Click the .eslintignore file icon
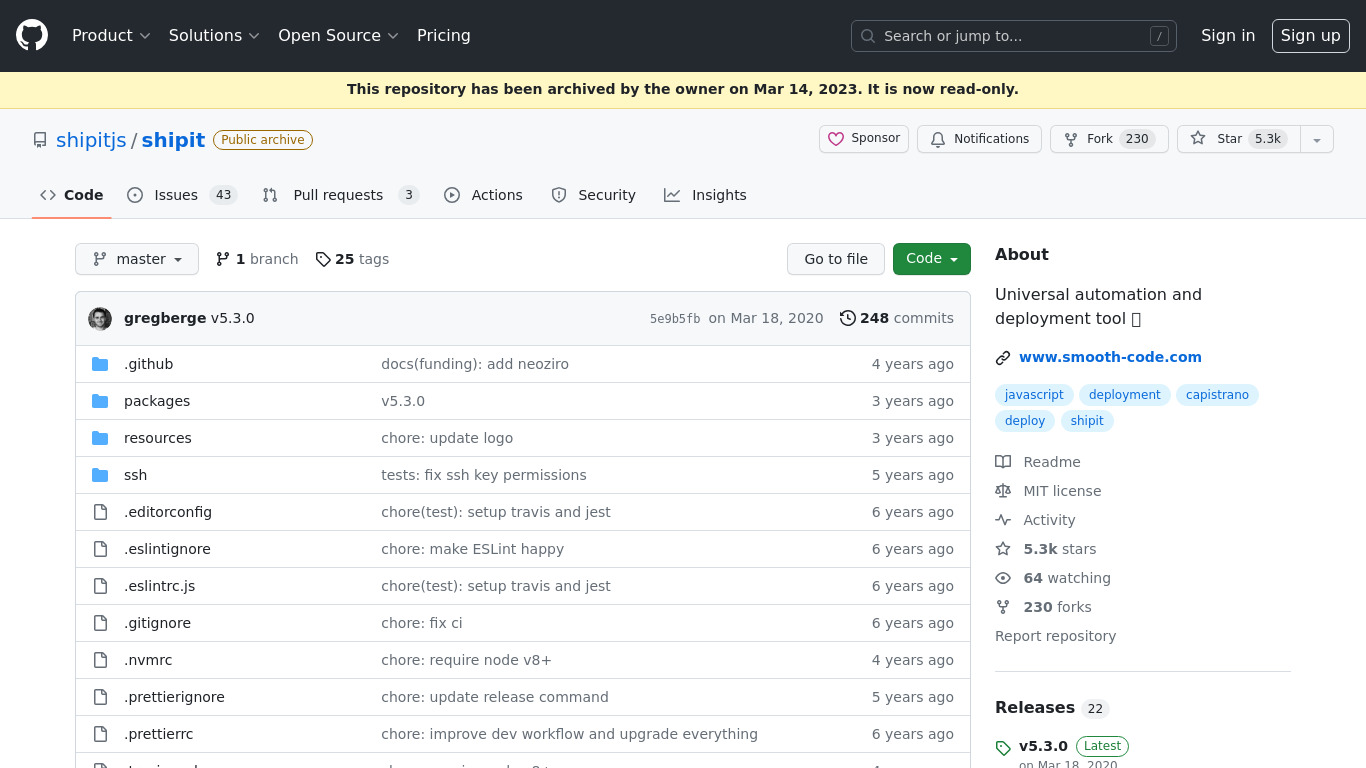 point(100,549)
